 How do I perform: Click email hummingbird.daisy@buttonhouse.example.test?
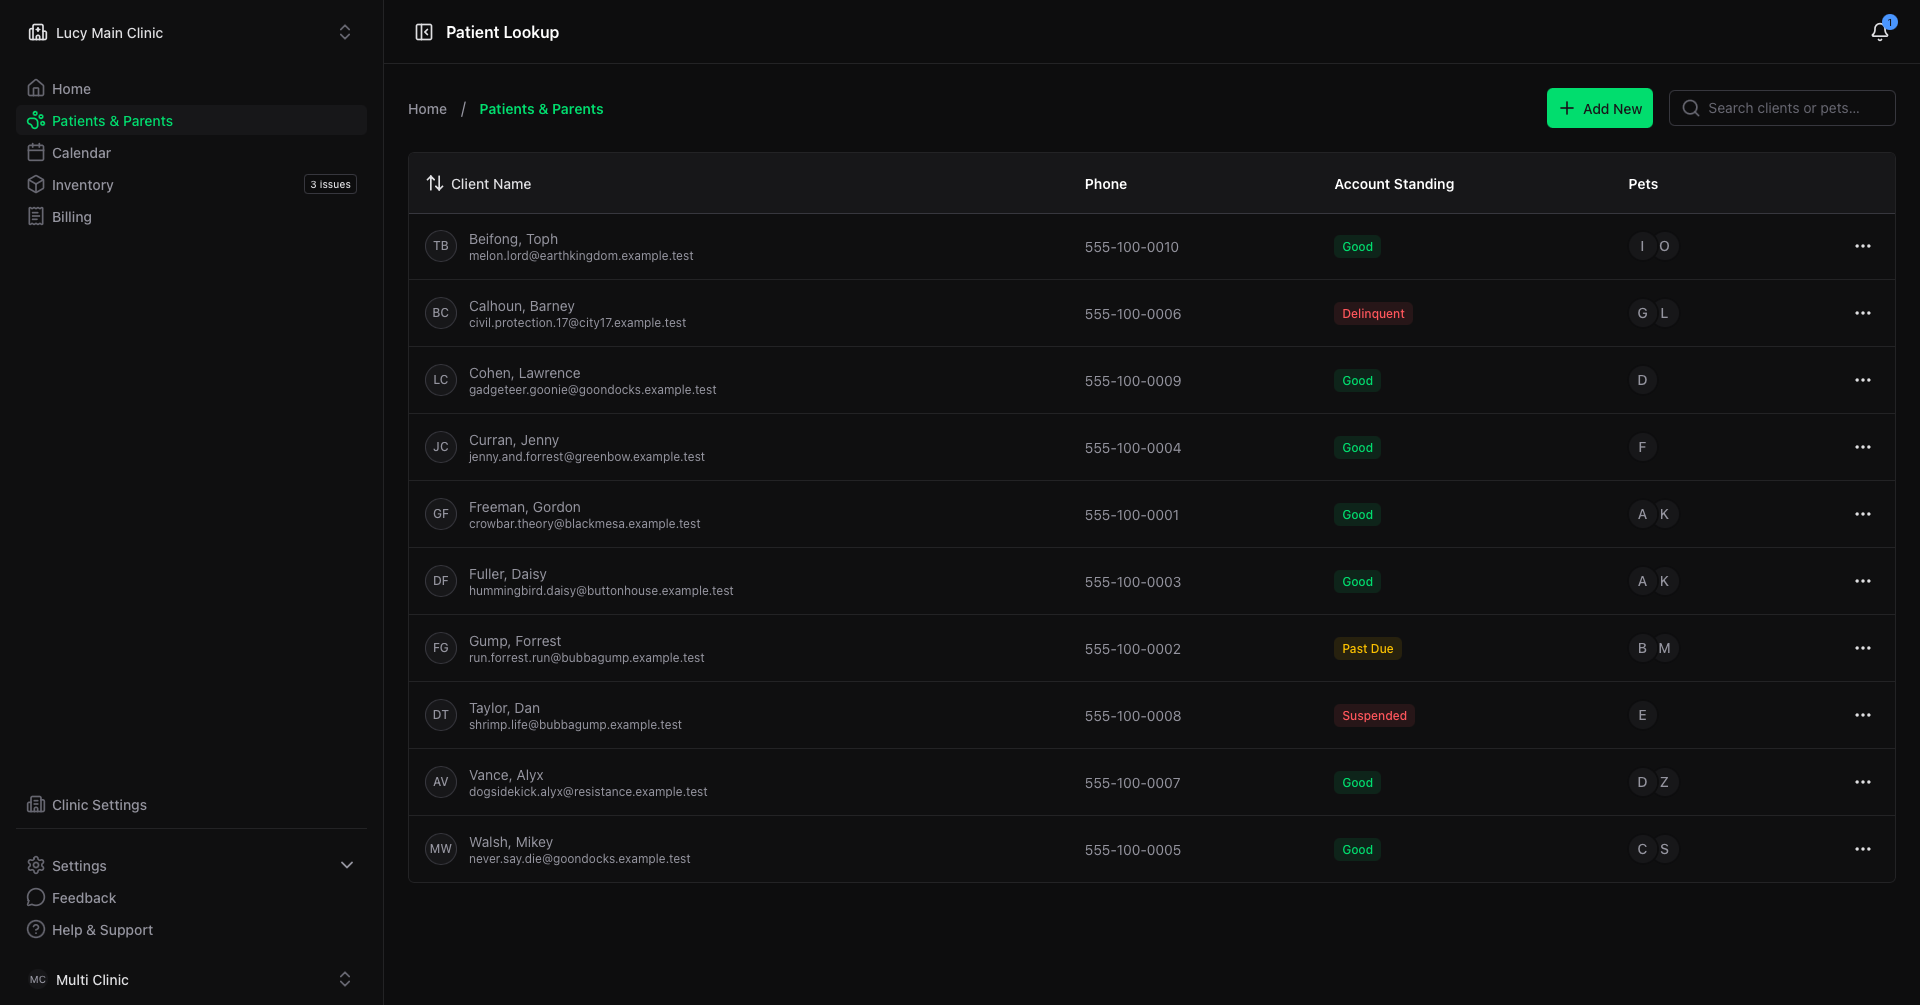click(601, 591)
